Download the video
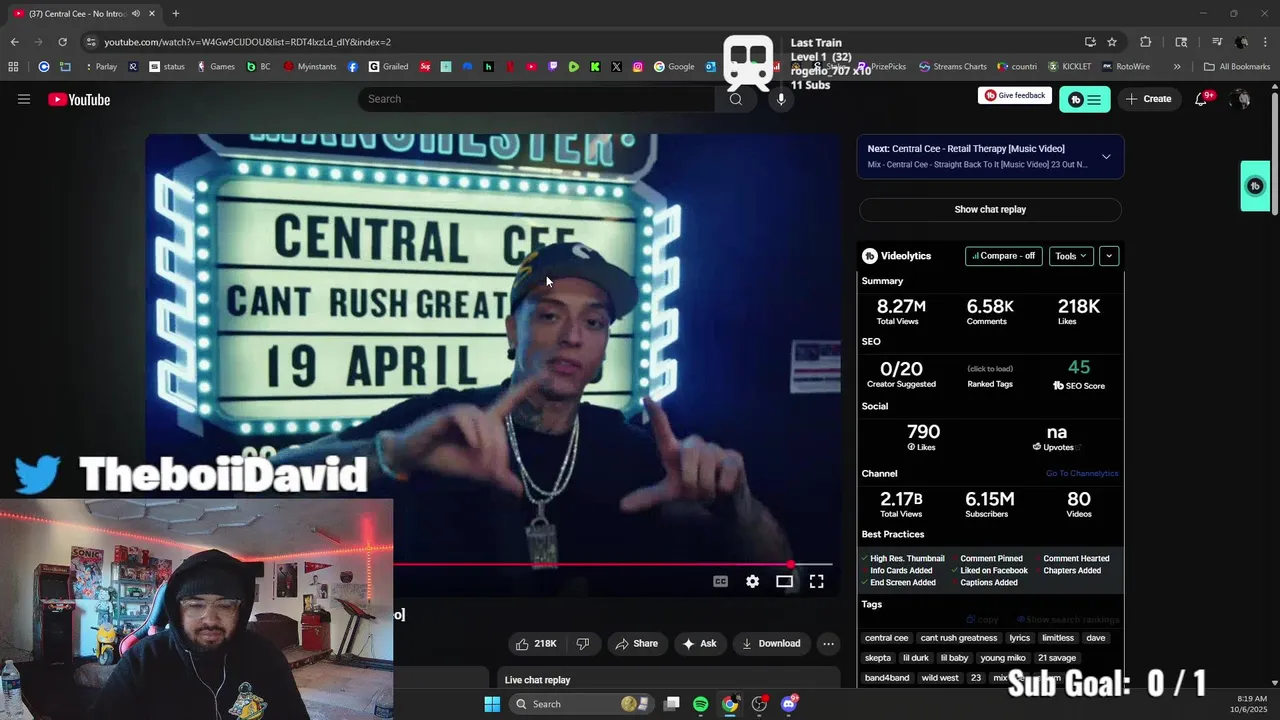This screenshot has height=720, width=1280. point(770,643)
